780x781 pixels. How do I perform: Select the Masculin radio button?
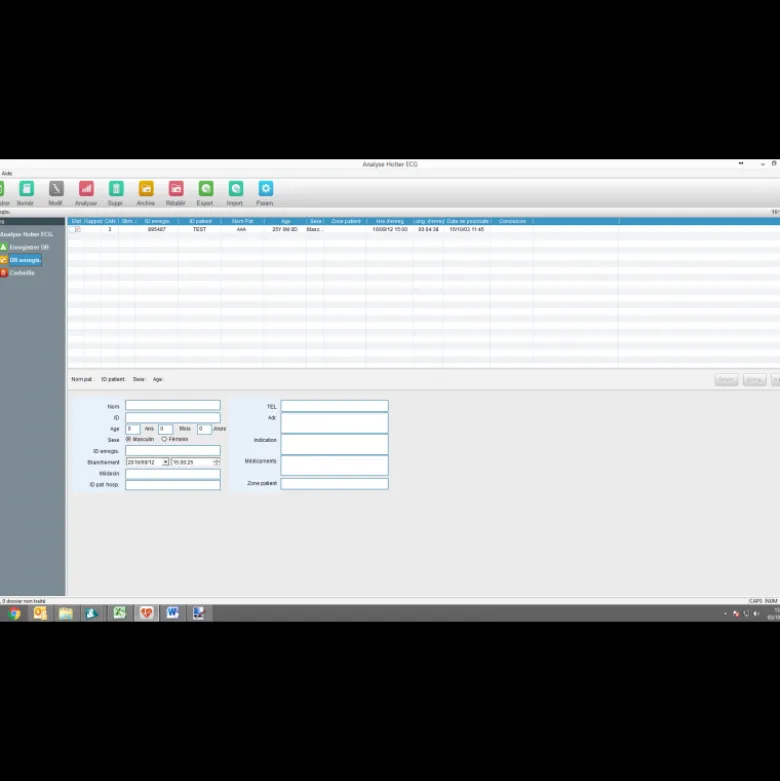point(129,439)
